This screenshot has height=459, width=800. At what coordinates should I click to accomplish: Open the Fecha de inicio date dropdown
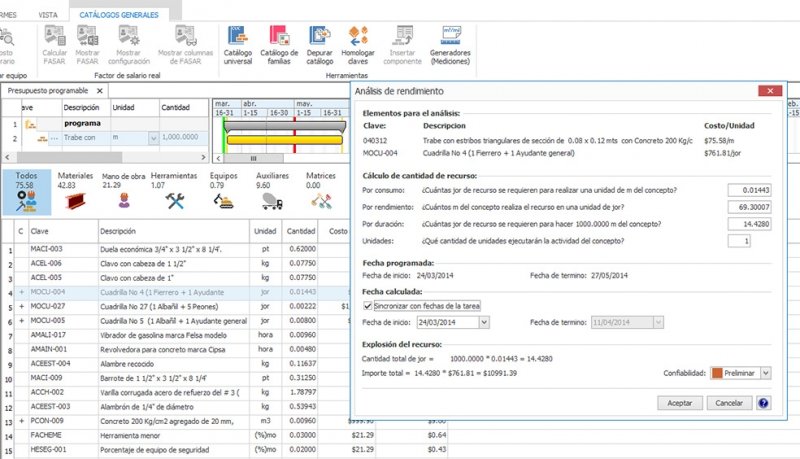(485, 322)
